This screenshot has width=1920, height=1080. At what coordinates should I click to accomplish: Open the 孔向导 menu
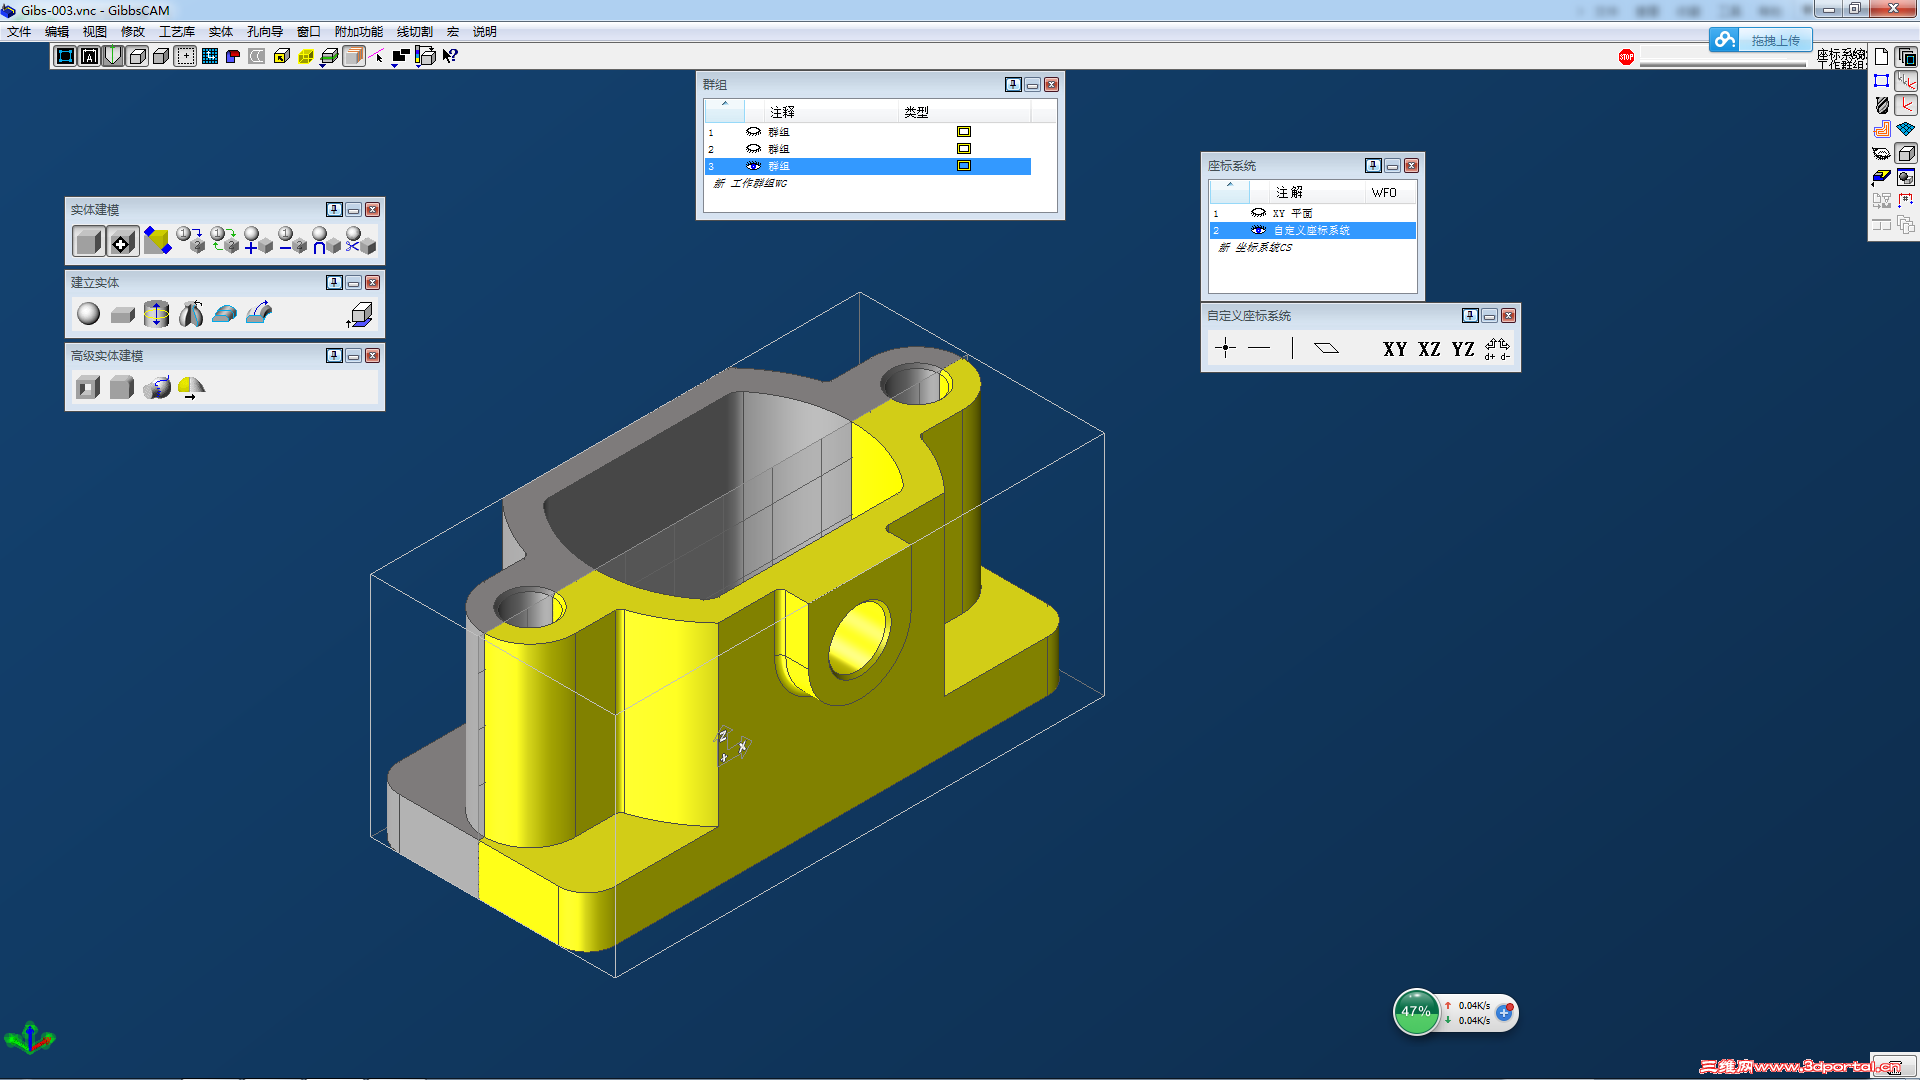(x=265, y=32)
